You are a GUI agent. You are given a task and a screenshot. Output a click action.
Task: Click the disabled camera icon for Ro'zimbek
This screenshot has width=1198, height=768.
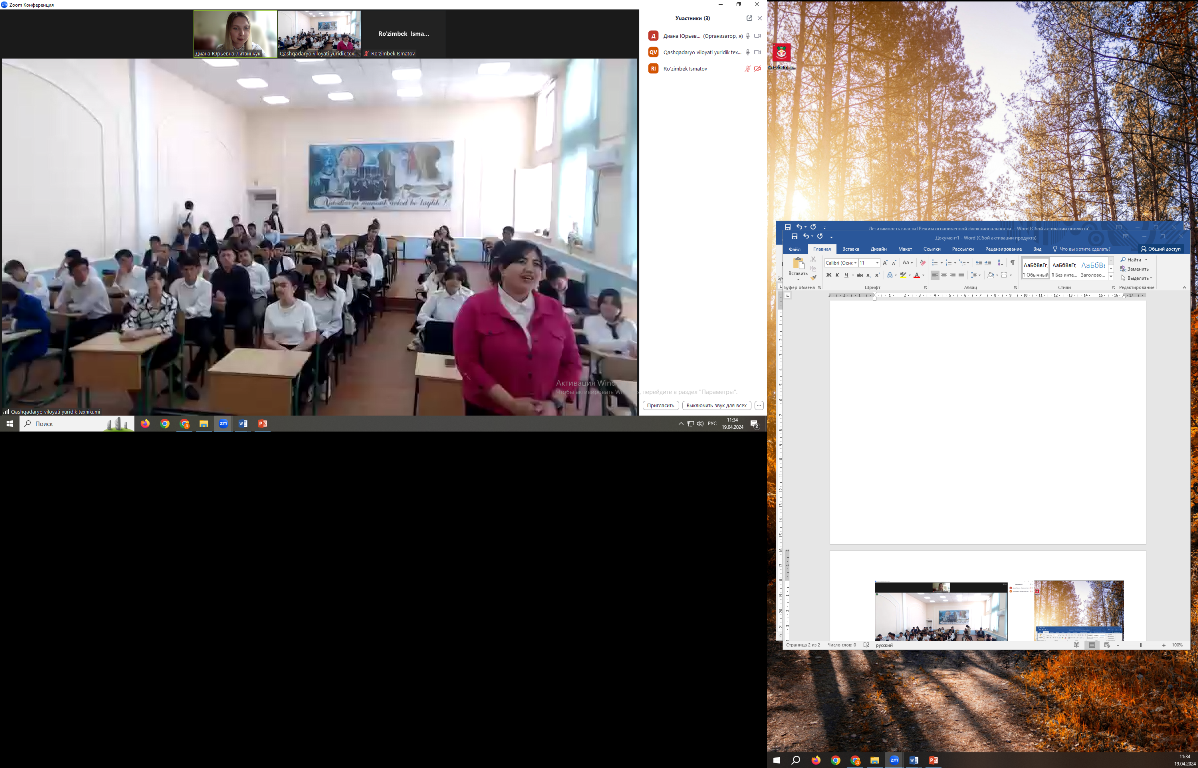[758, 69]
